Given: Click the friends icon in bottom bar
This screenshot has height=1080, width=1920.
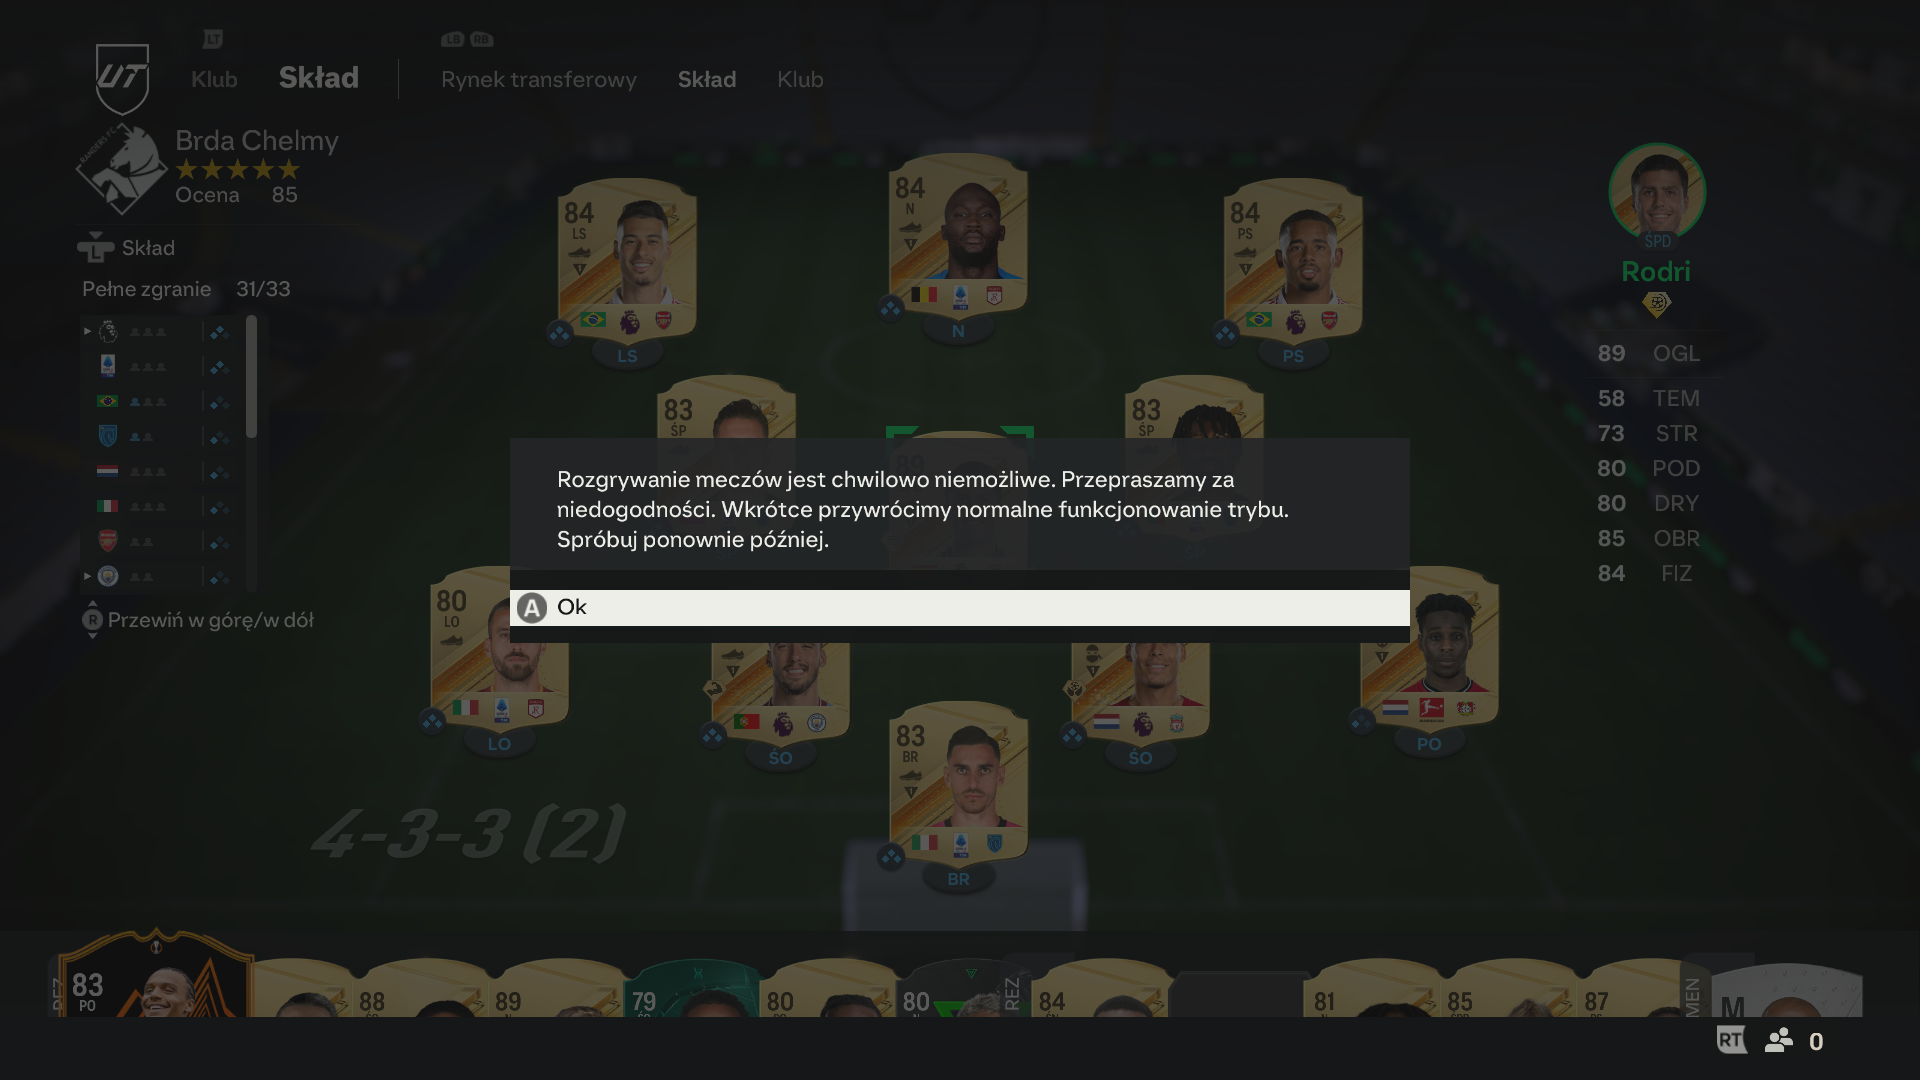Looking at the screenshot, I should click(x=1779, y=1041).
